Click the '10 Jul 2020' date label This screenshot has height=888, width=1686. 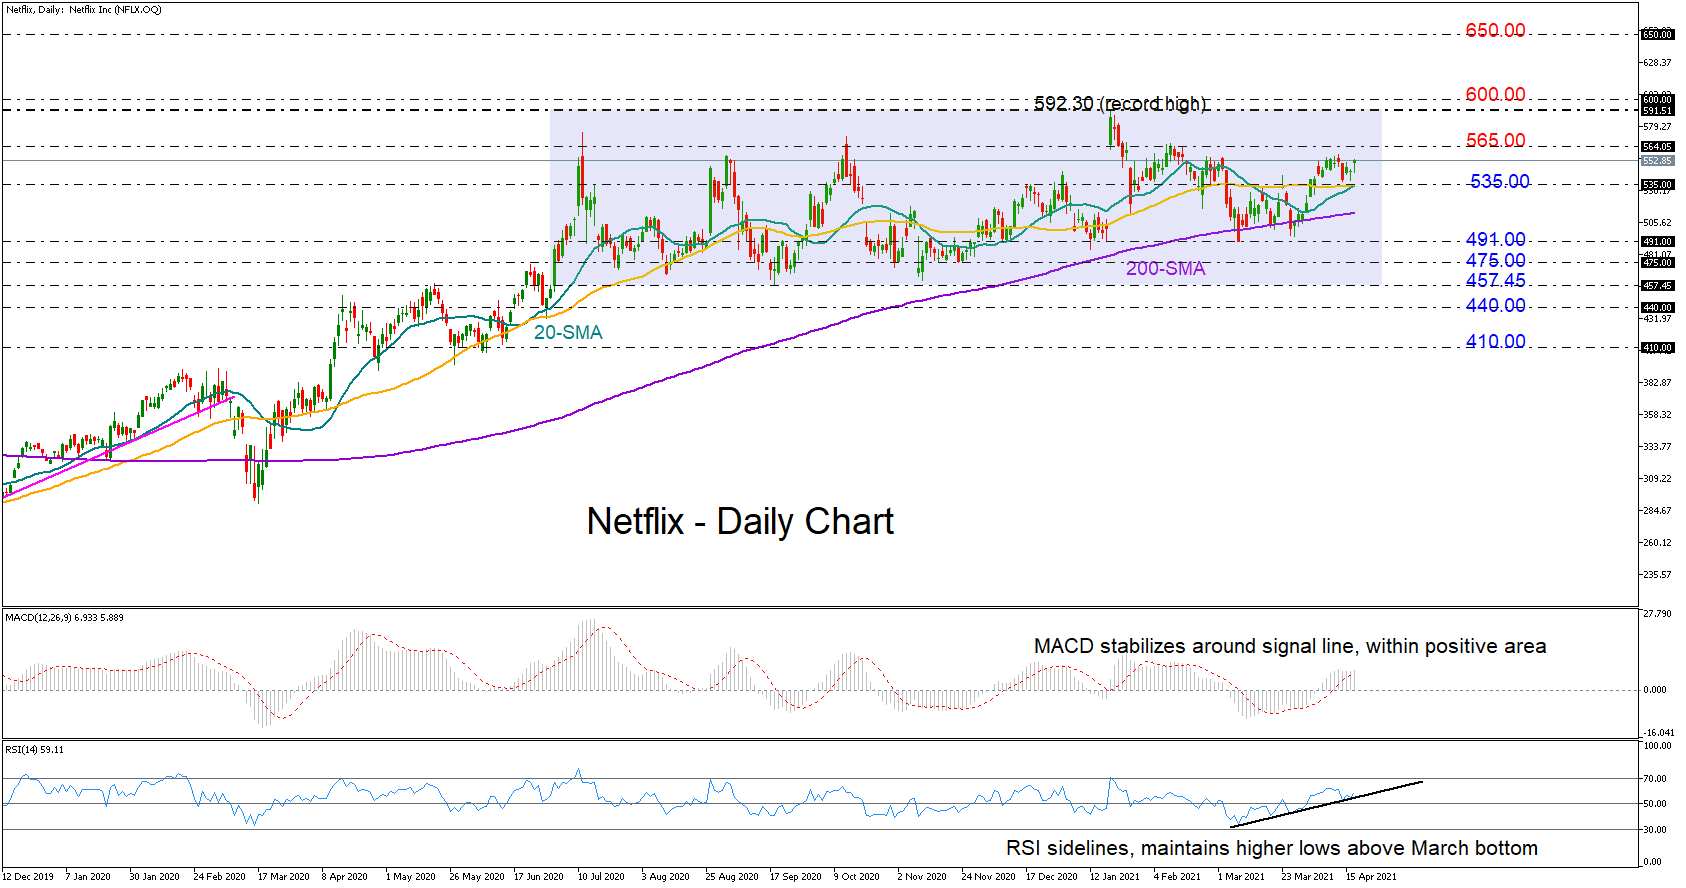(601, 877)
